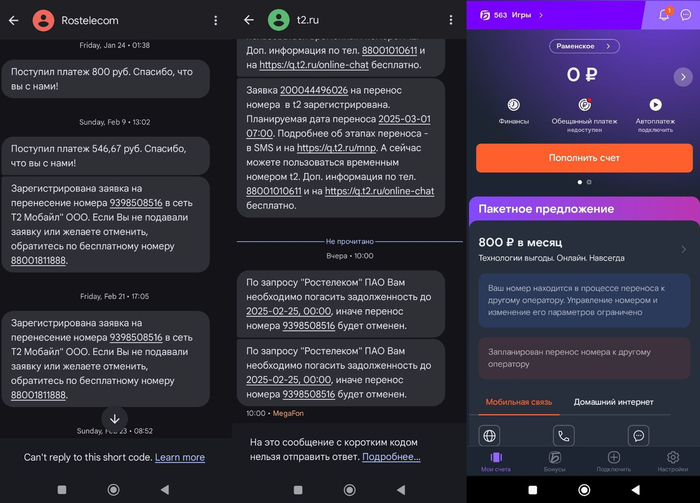The image size is (700, 503).
Task: Expand the 800 ₽ в месяц tariff details
Action: pos(684,249)
